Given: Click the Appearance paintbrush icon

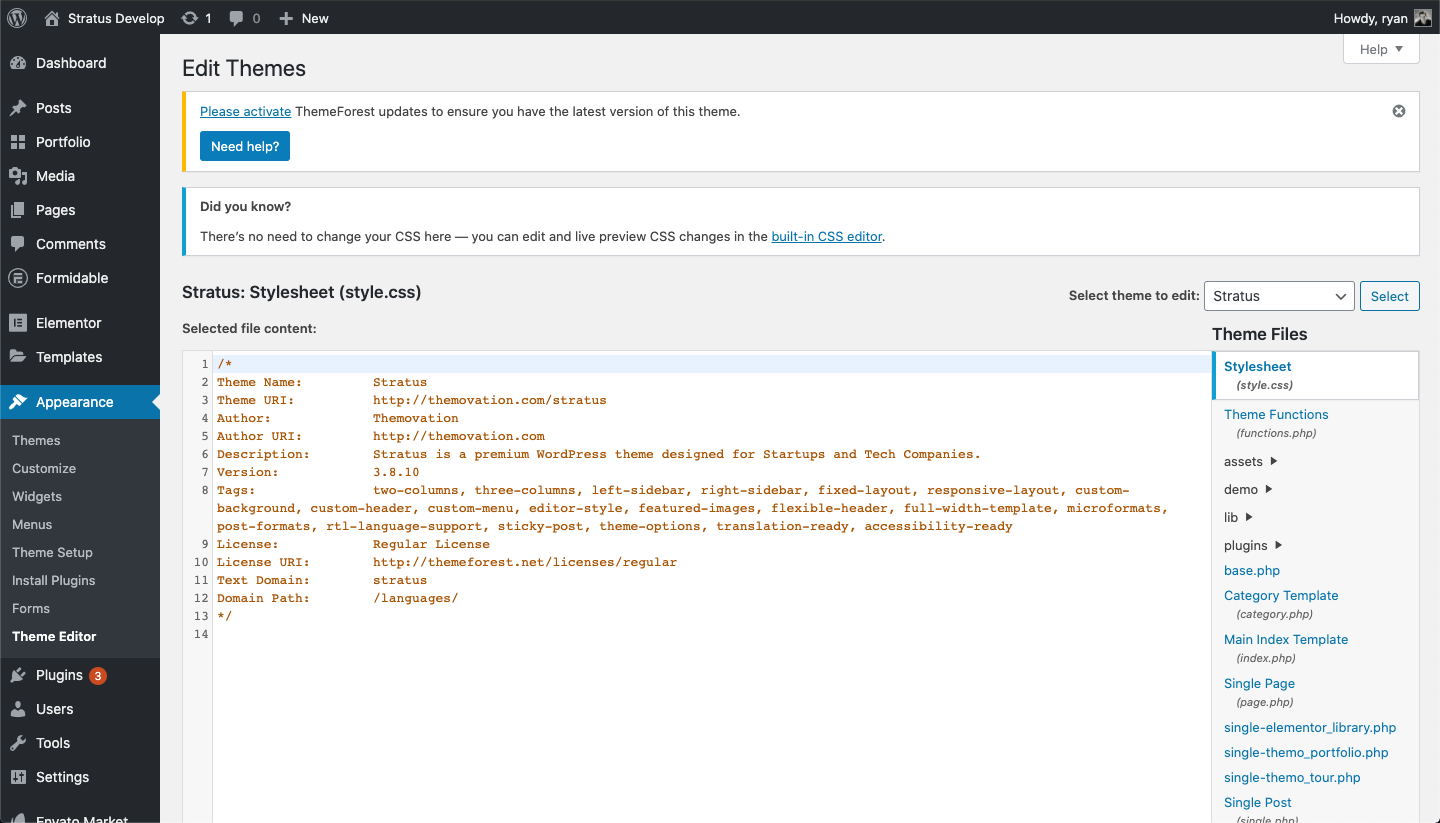Looking at the screenshot, I should (18, 402).
